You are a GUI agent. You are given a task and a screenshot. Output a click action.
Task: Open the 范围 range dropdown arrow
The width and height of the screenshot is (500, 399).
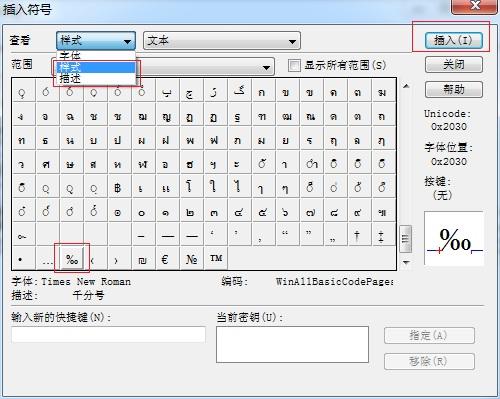(266, 67)
